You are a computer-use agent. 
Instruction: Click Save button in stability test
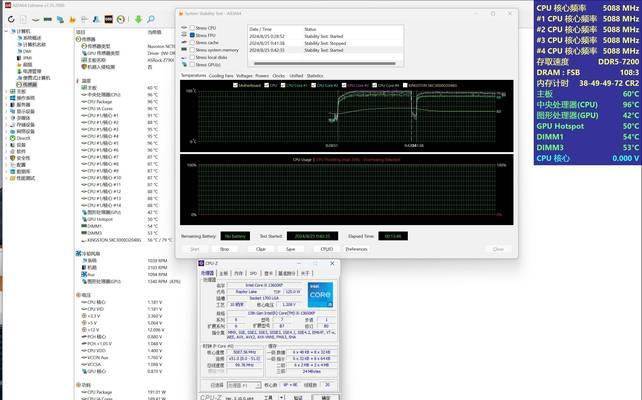click(x=290, y=249)
